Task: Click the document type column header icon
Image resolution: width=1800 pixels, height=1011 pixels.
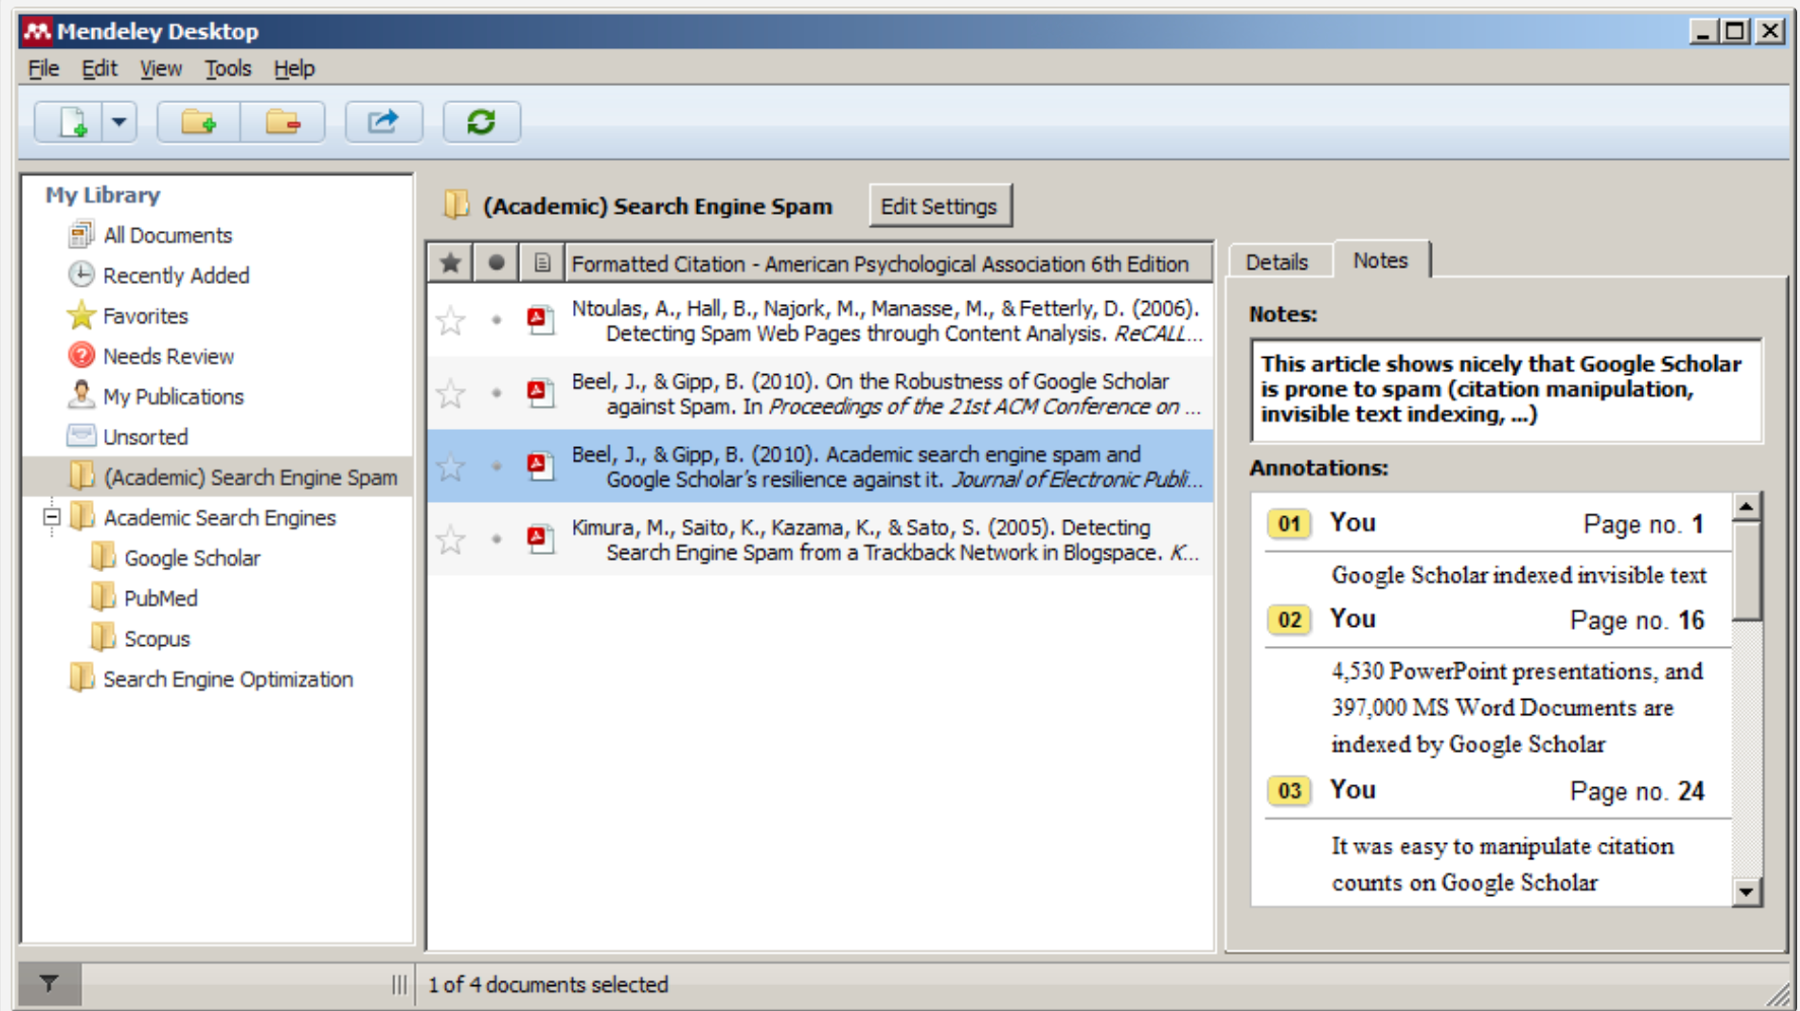Action: click(x=541, y=263)
